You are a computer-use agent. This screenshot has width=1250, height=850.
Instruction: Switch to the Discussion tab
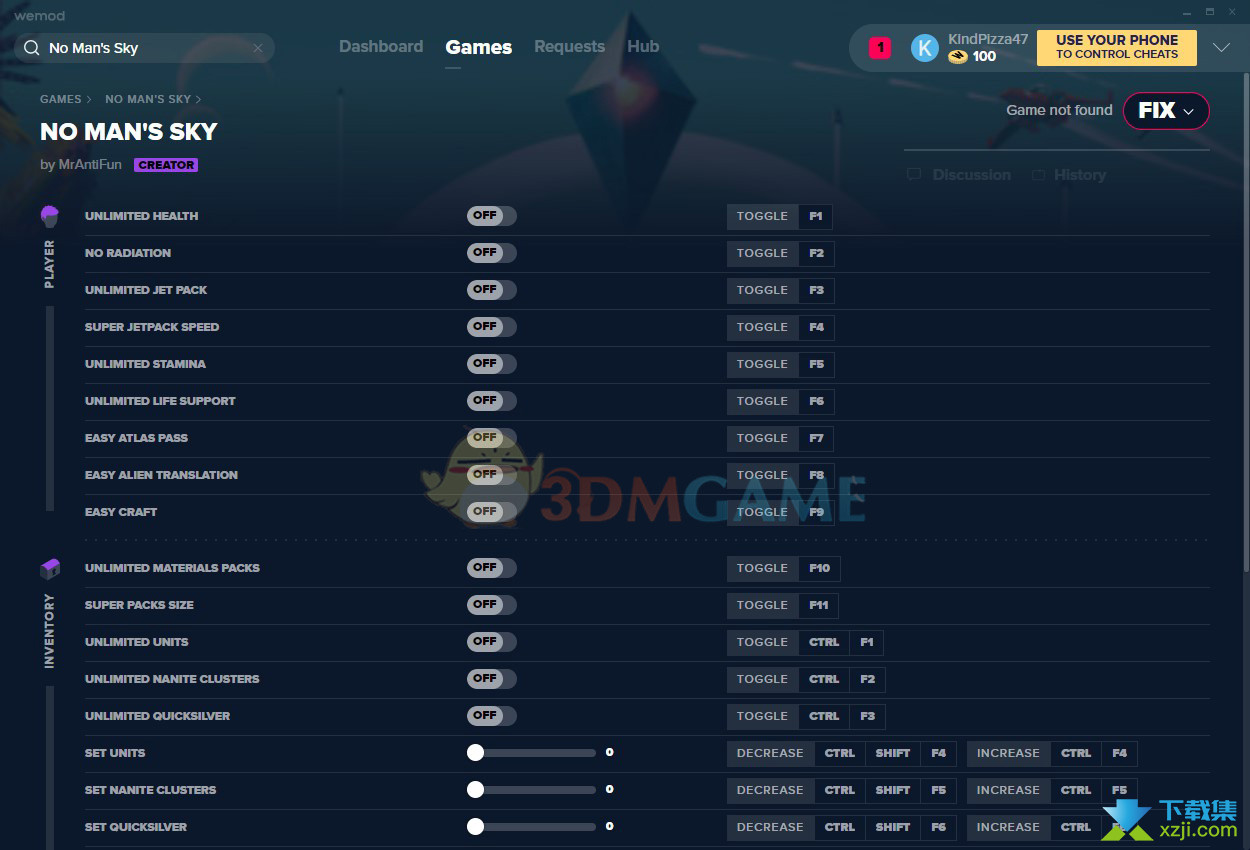point(959,175)
